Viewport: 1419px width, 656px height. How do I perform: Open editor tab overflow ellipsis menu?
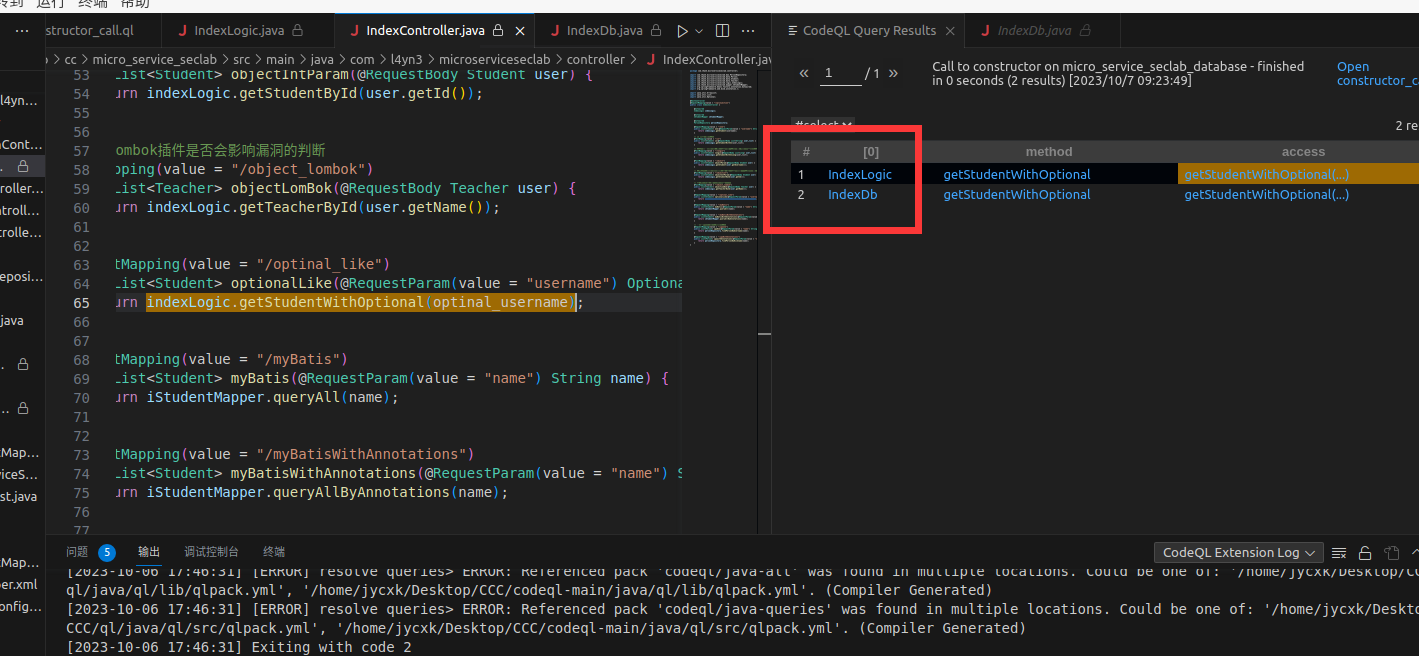(749, 31)
